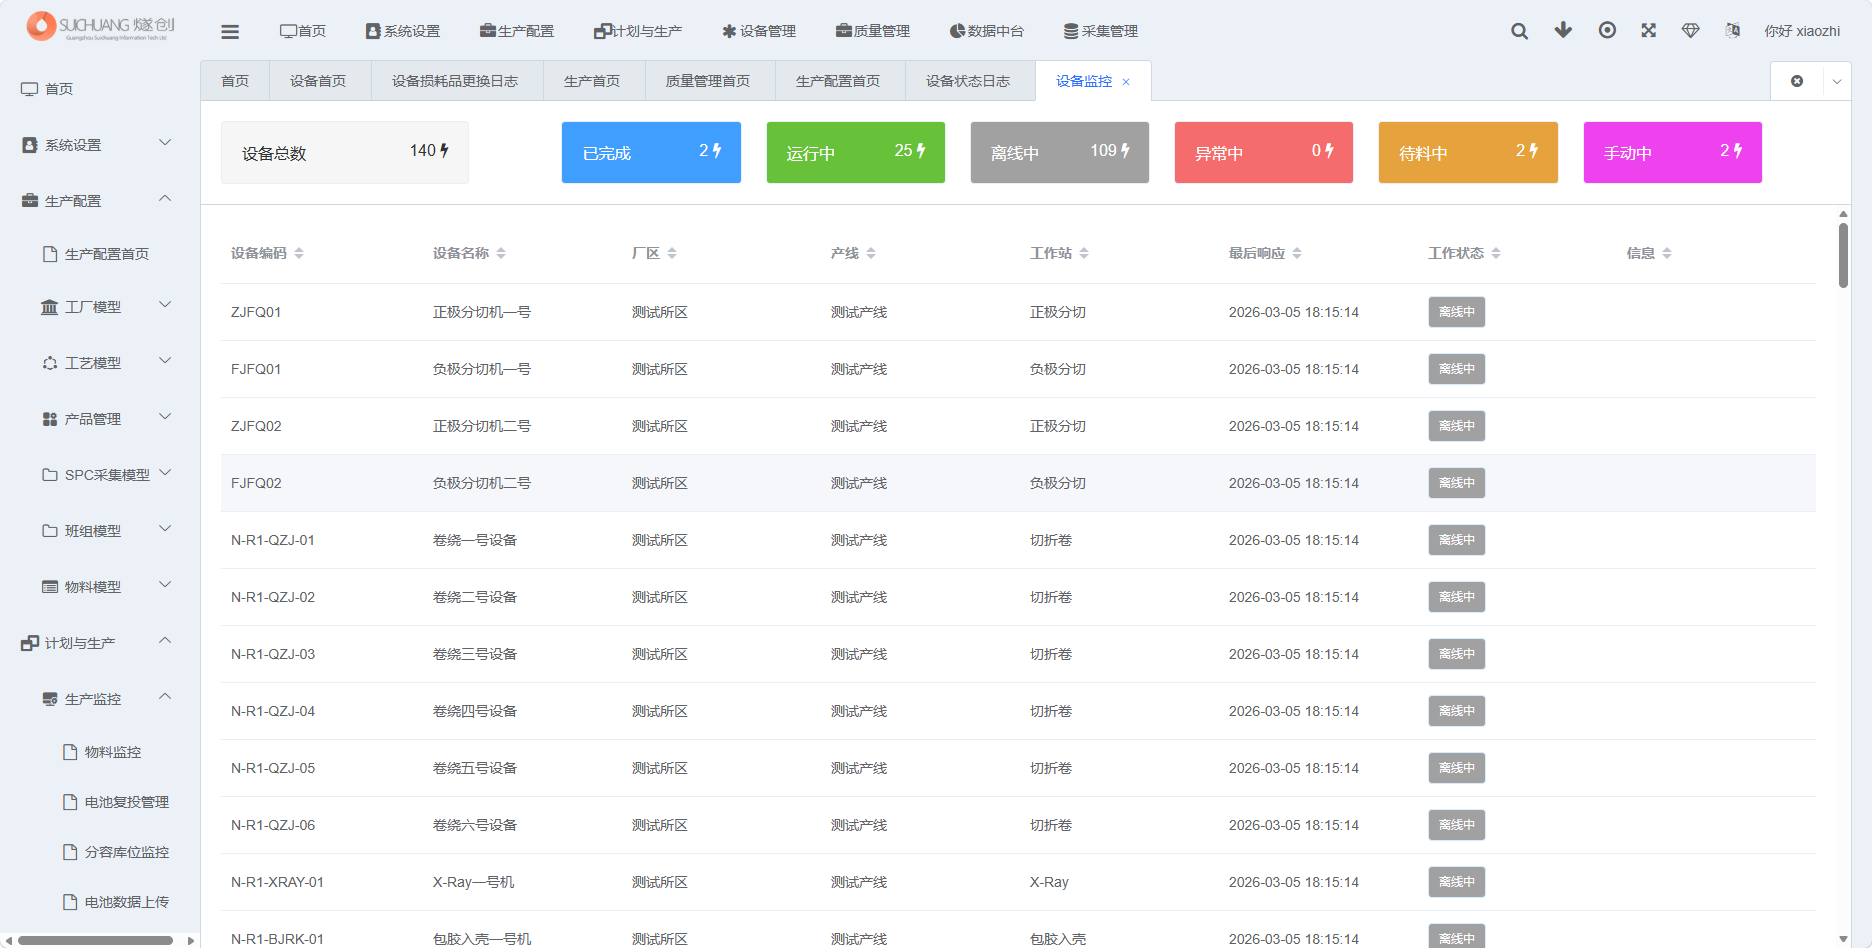Image resolution: width=1872 pixels, height=948 pixels.
Task: Collapse 生产监控 submenu
Action: pyautogui.click(x=165, y=697)
